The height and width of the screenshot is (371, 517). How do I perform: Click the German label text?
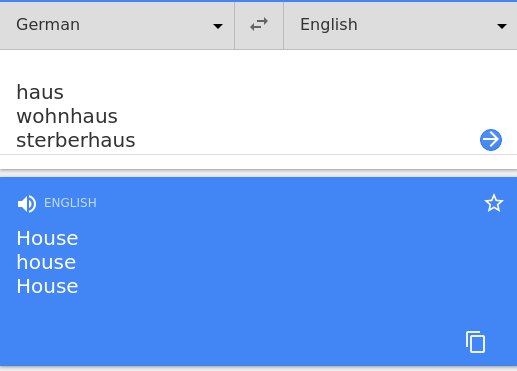tap(48, 25)
